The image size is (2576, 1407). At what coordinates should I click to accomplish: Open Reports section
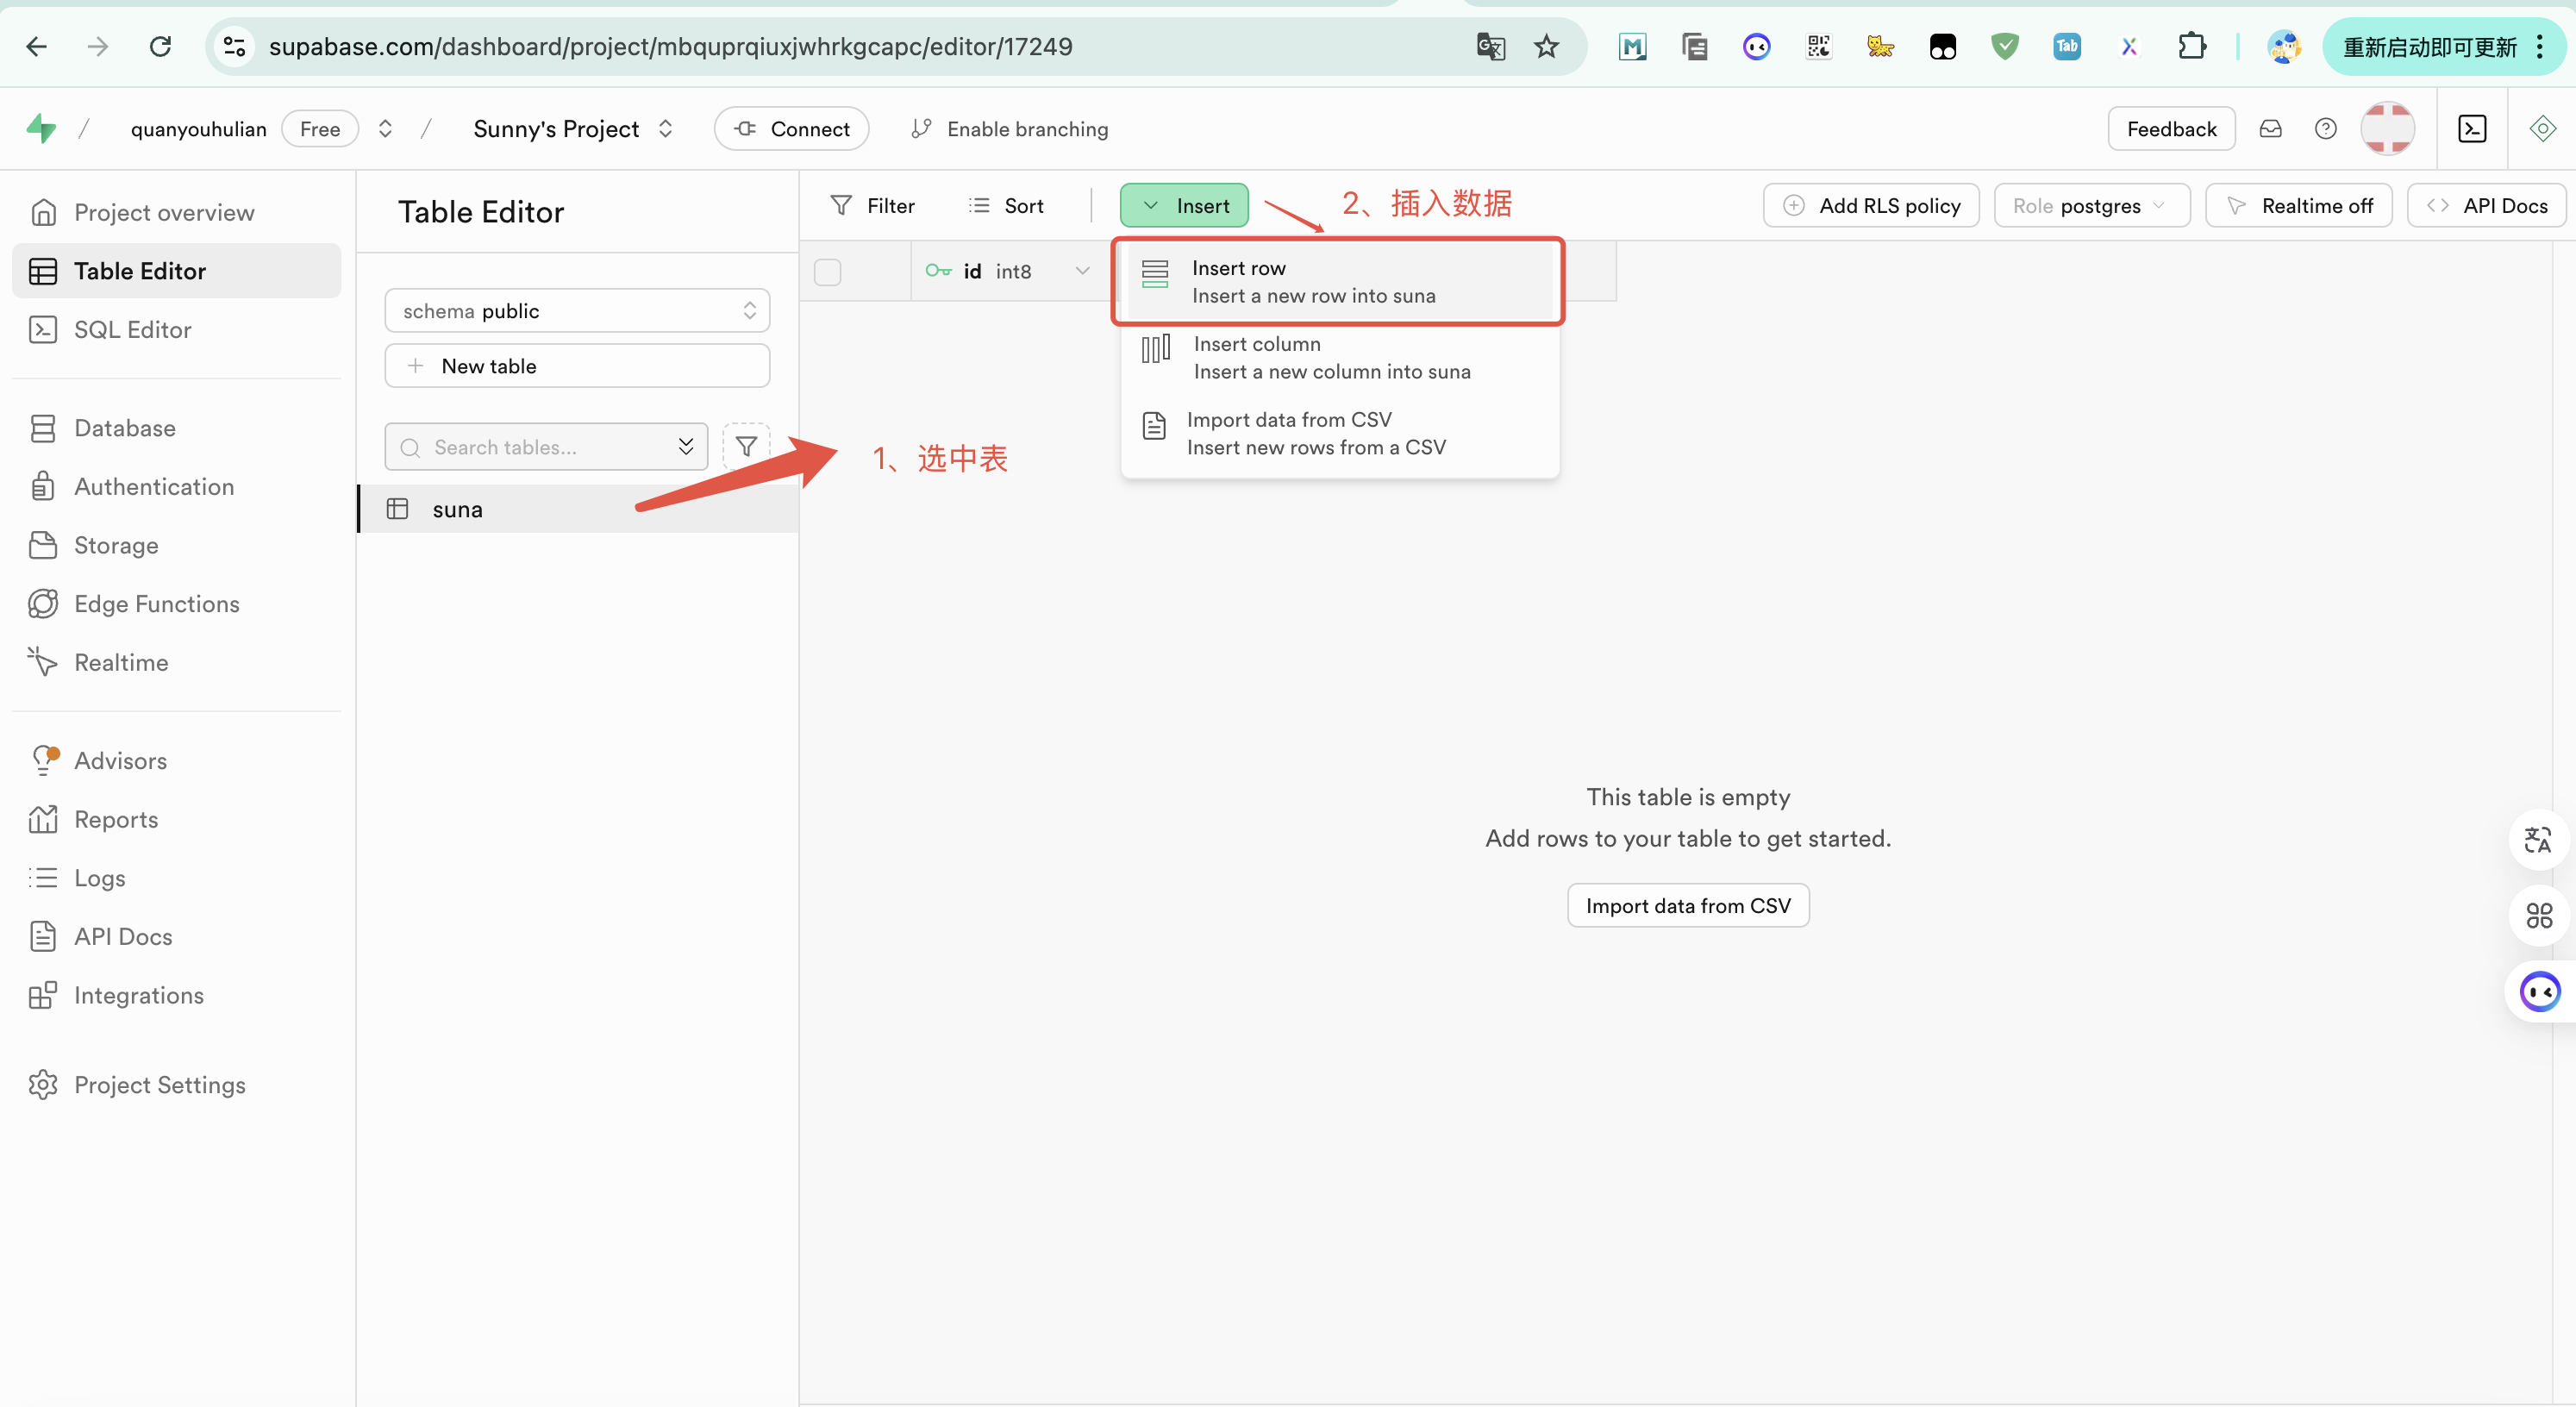[115, 819]
